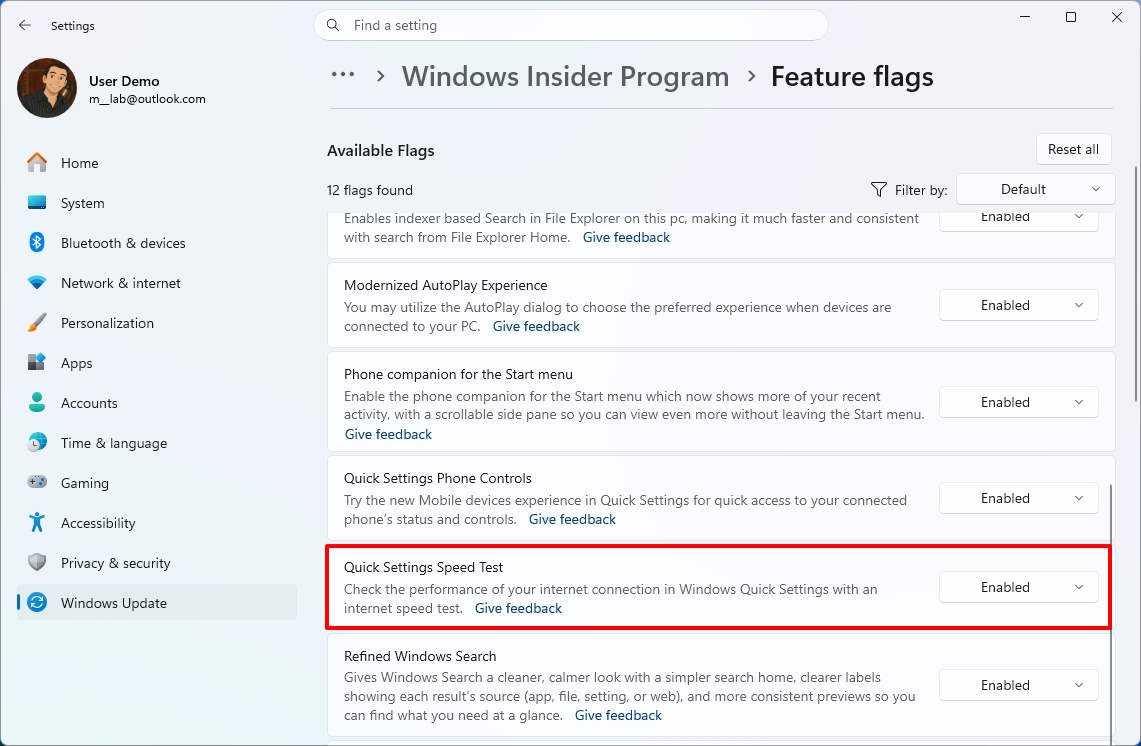The height and width of the screenshot is (746, 1141).
Task: Expand Refined Windows Search Enabled dropdown
Action: click(x=1018, y=686)
